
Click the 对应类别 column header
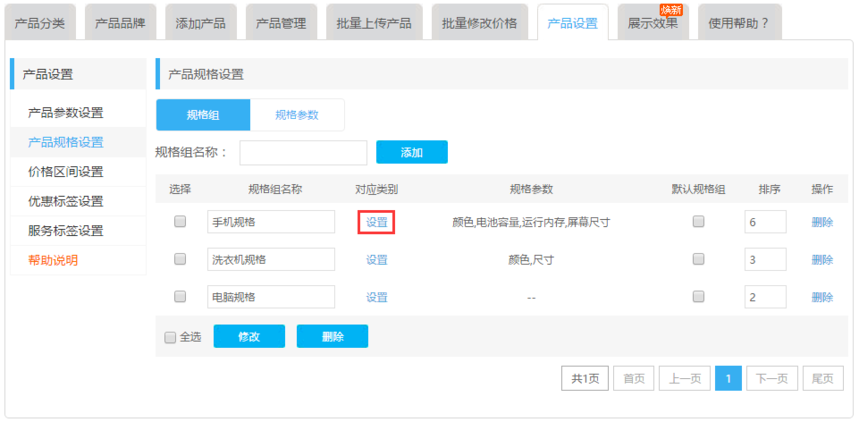tap(376, 190)
